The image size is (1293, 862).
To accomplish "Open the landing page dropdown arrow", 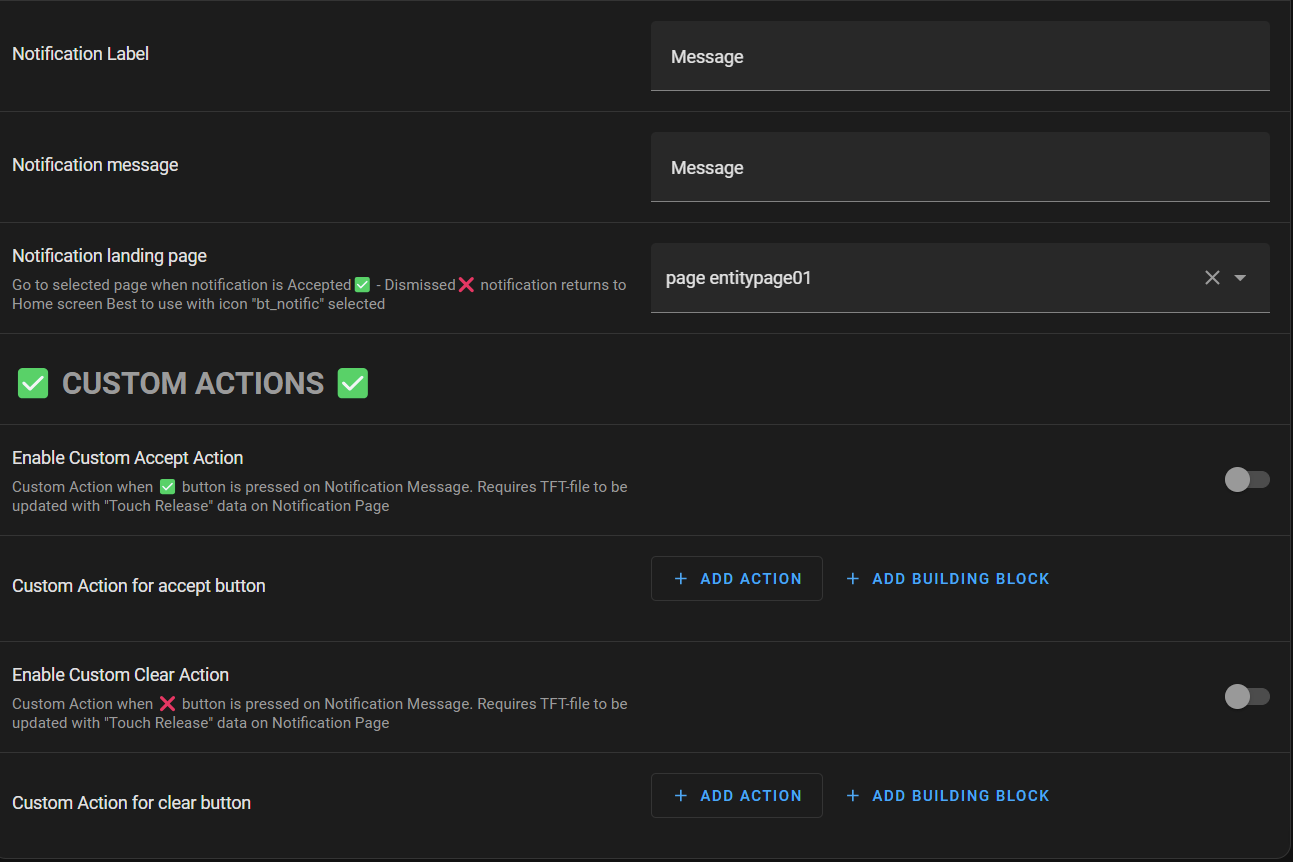I will coord(1240,277).
